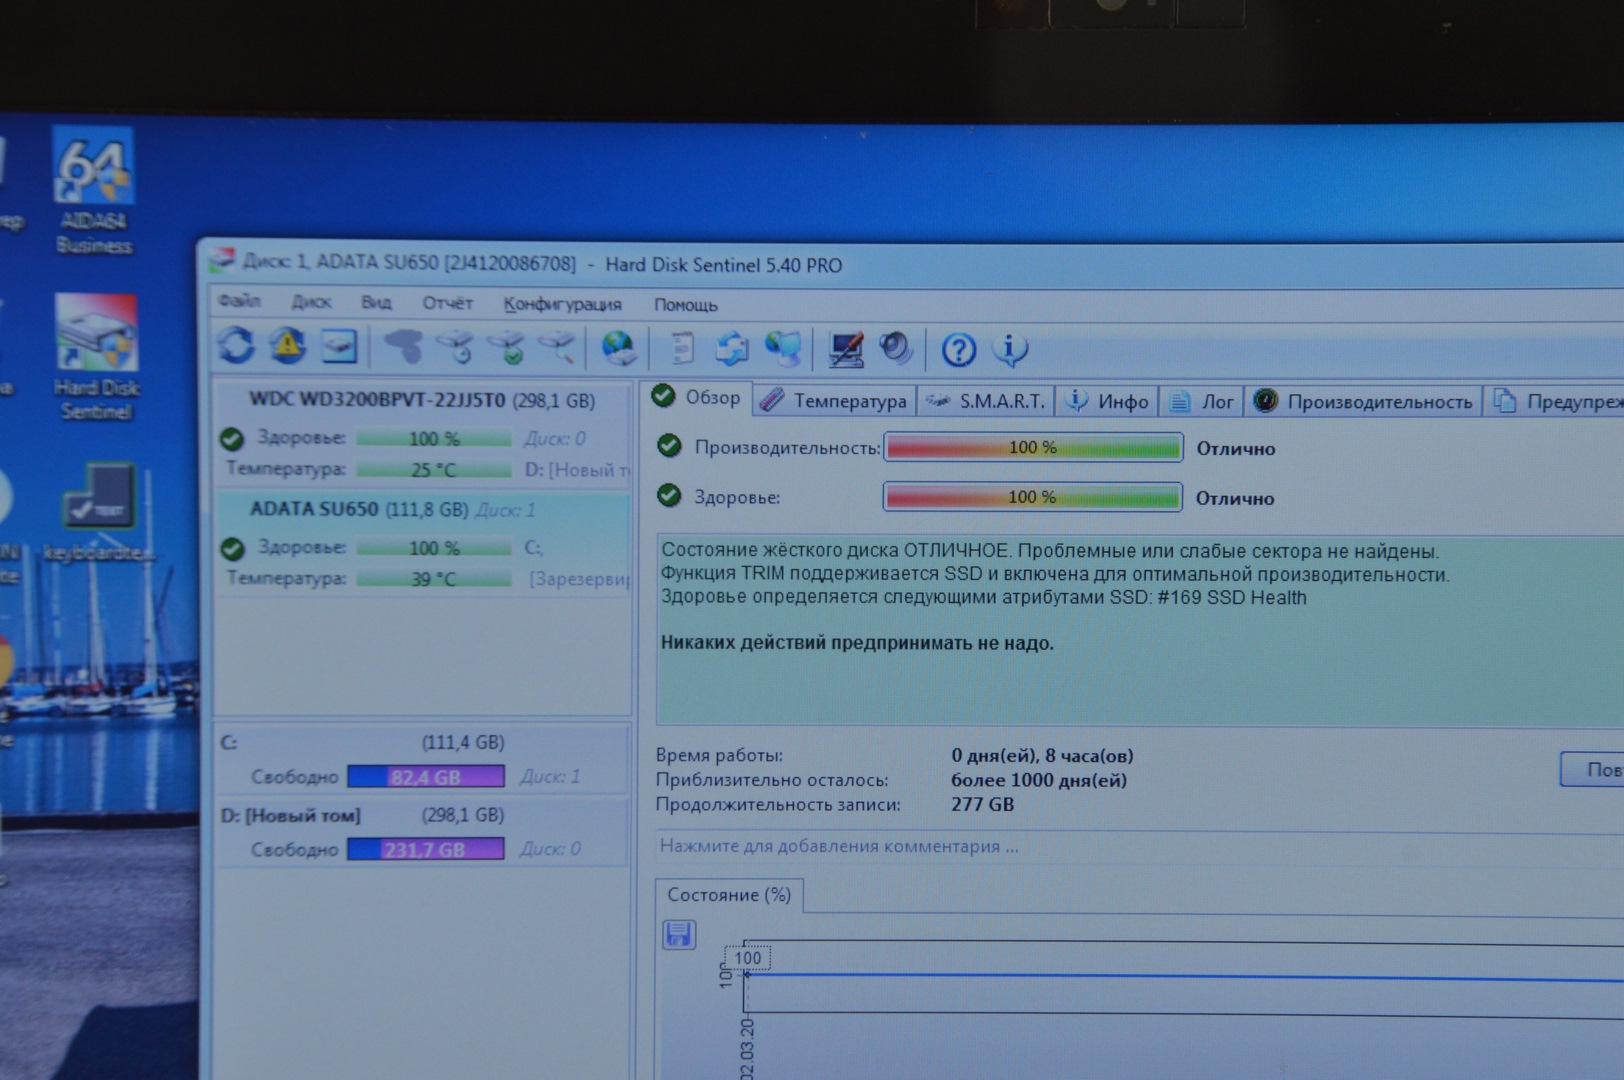Switch to the Обзор tab
The width and height of the screenshot is (1624, 1080).
[696, 397]
